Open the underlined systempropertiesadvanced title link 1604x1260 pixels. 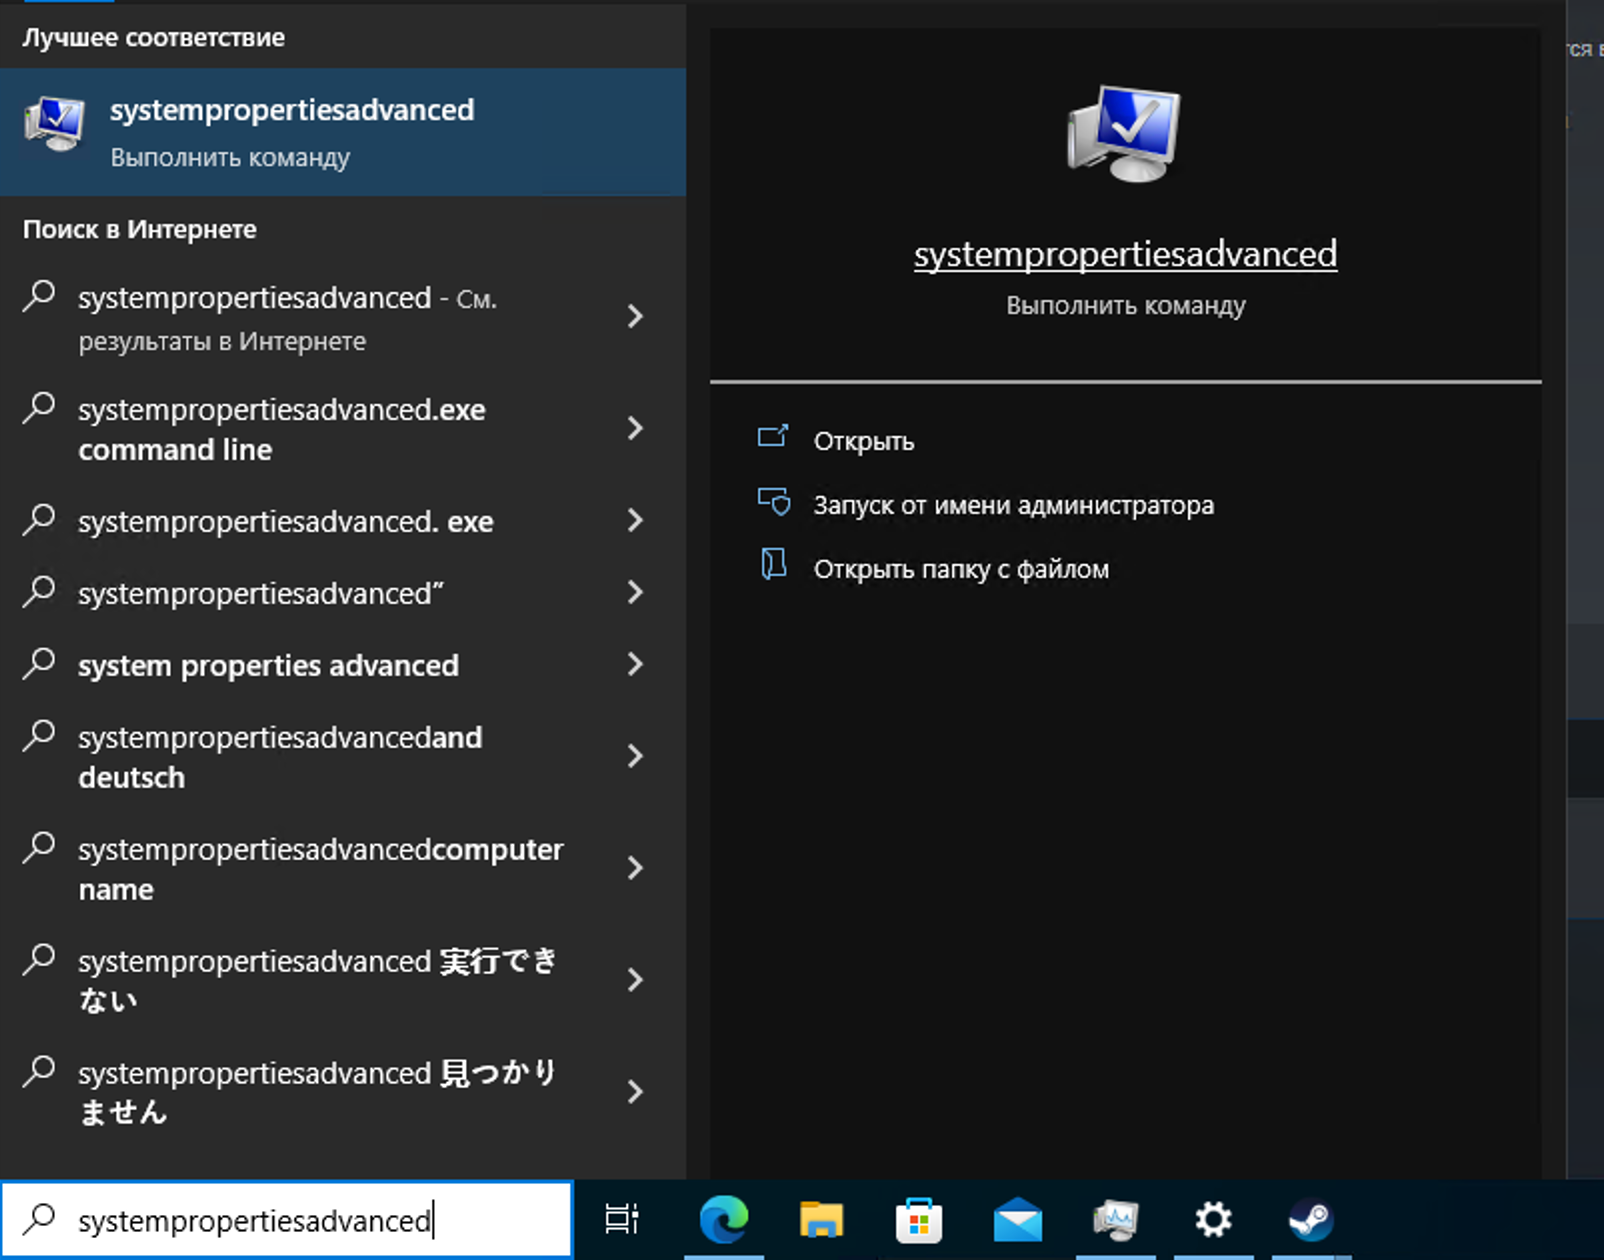tap(1125, 254)
